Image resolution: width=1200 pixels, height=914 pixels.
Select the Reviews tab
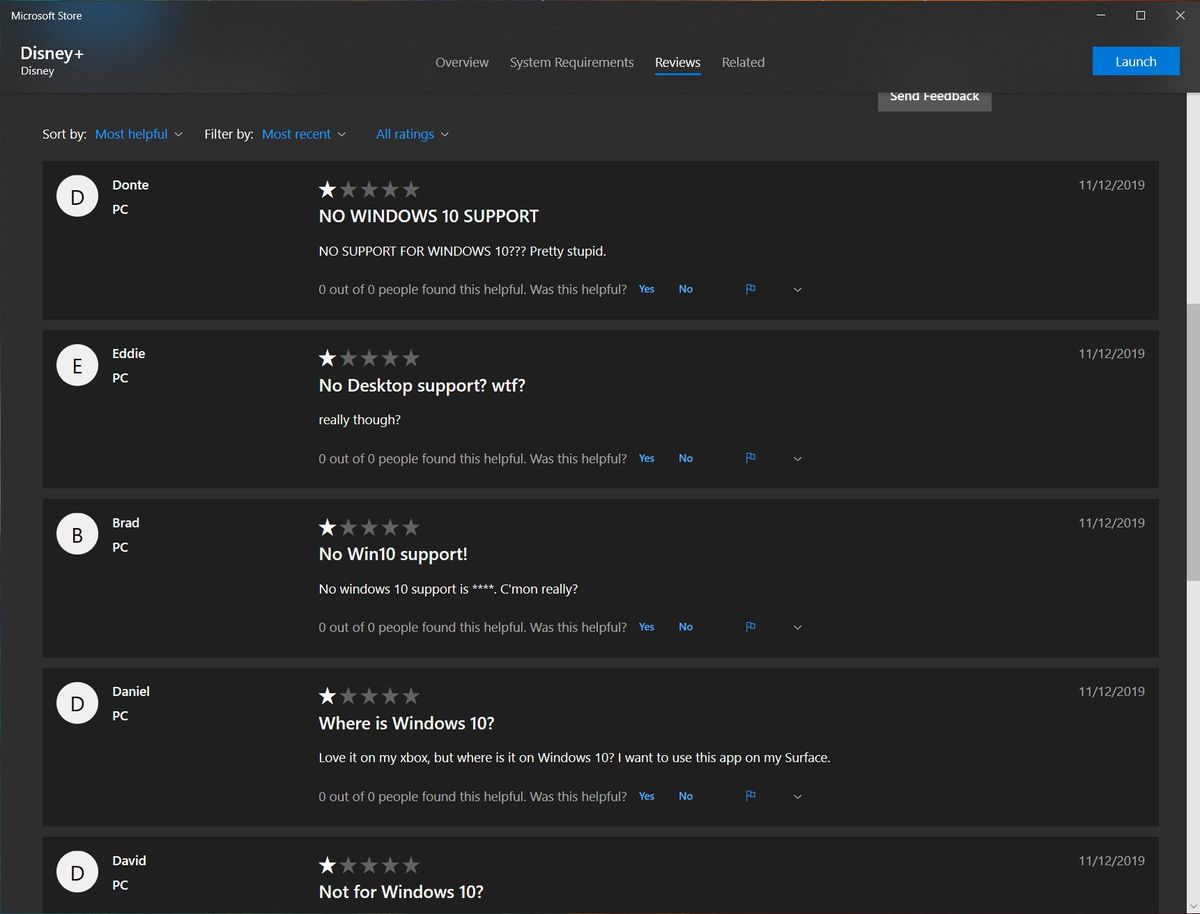point(678,62)
